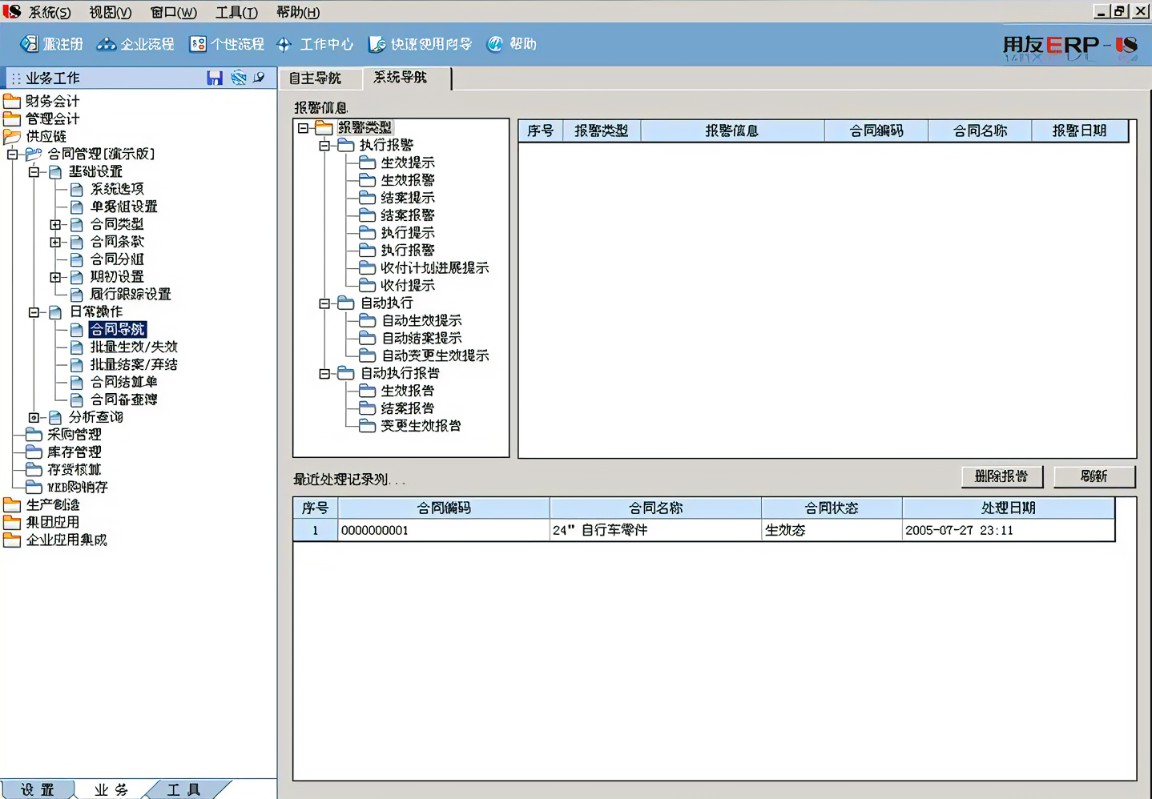Click the 存货核算 folder icon
Image resolution: width=1152 pixels, height=799 pixels.
click(x=34, y=469)
